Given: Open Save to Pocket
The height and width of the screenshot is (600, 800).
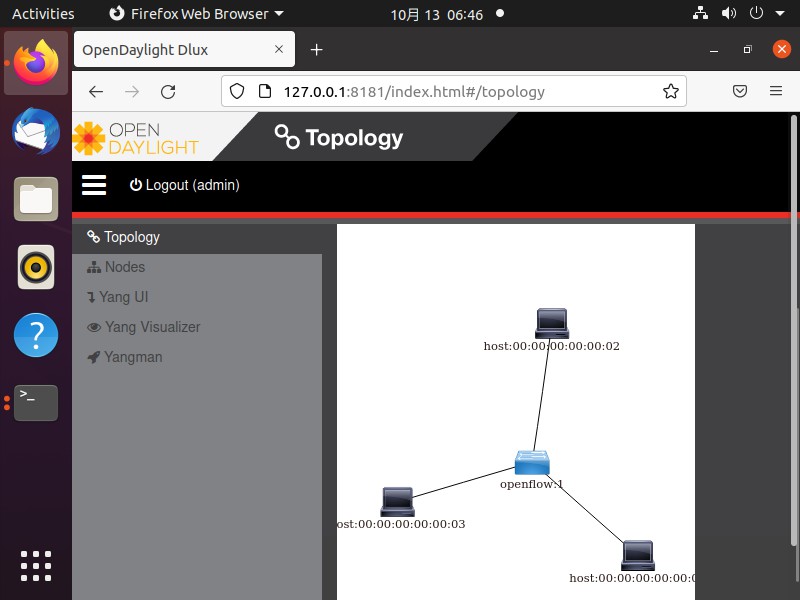Looking at the screenshot, I should [740, 91].
